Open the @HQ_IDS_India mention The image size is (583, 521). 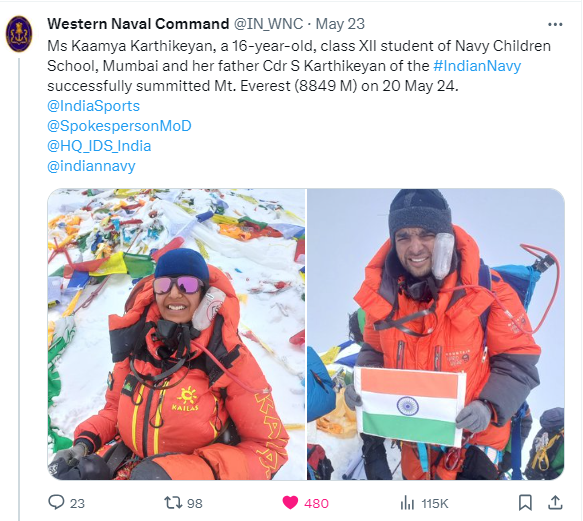coord(99,146)
